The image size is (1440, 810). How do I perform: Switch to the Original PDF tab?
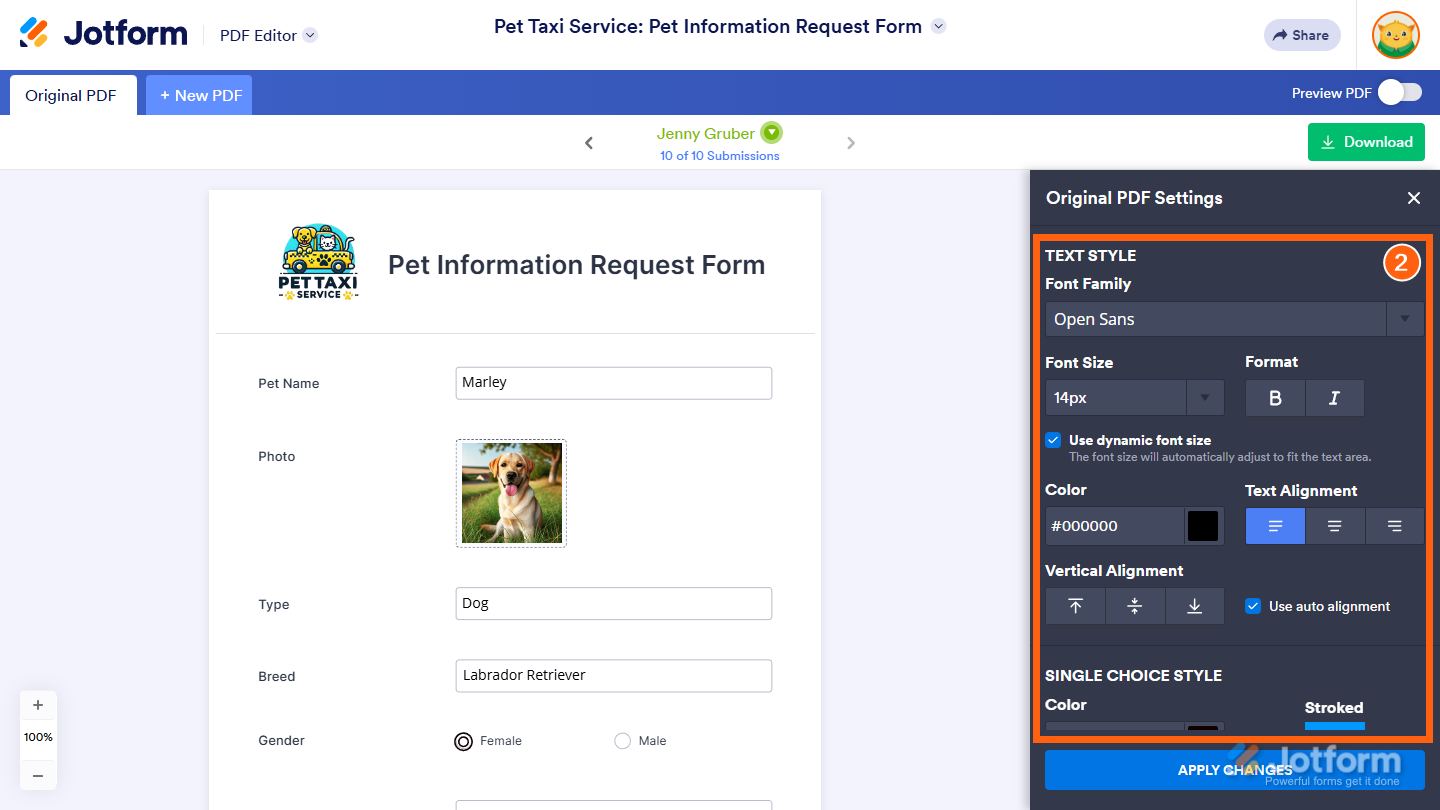tap(70, 95)
